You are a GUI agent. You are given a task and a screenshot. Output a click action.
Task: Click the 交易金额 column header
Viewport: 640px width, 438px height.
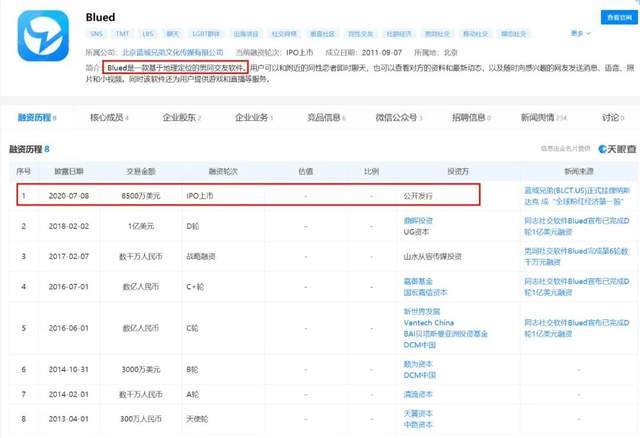pos(141,171)
